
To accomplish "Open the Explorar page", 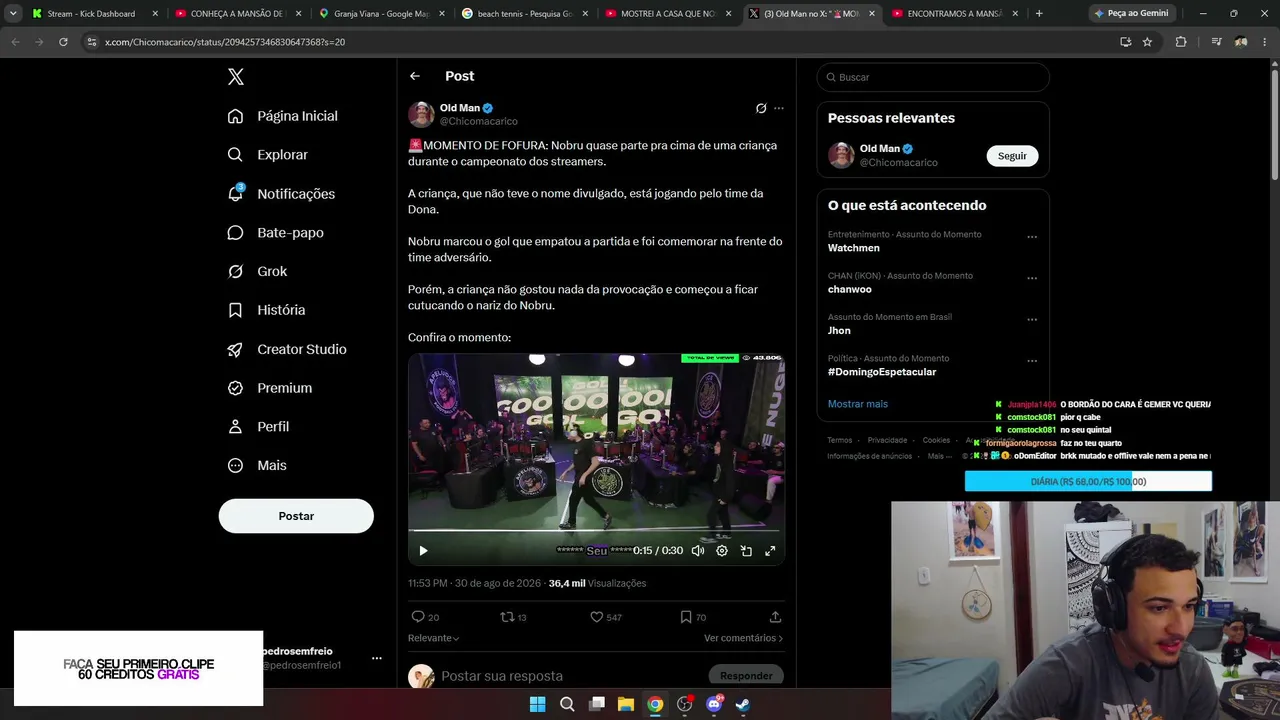I will tap(268, 155).
